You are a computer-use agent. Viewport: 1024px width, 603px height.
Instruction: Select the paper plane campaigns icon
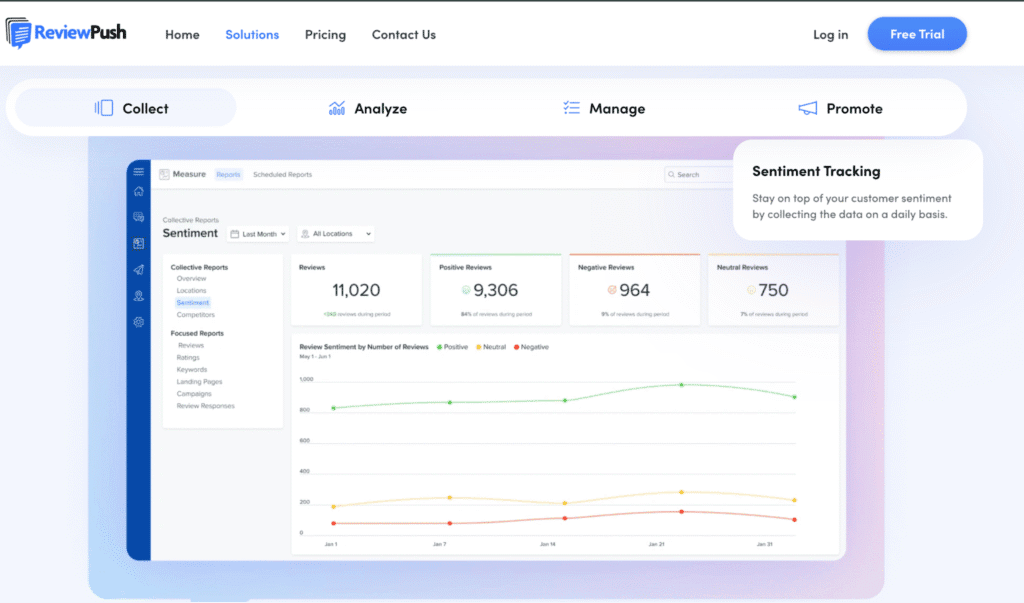pos(139,270)
